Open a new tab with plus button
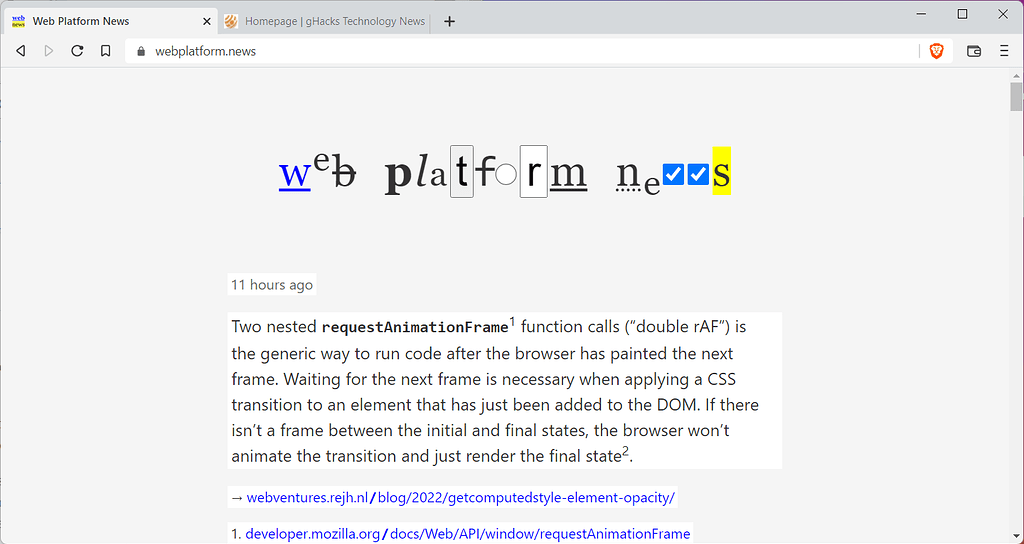This screenshot has width=1024, height=544. tap(449, 22)
